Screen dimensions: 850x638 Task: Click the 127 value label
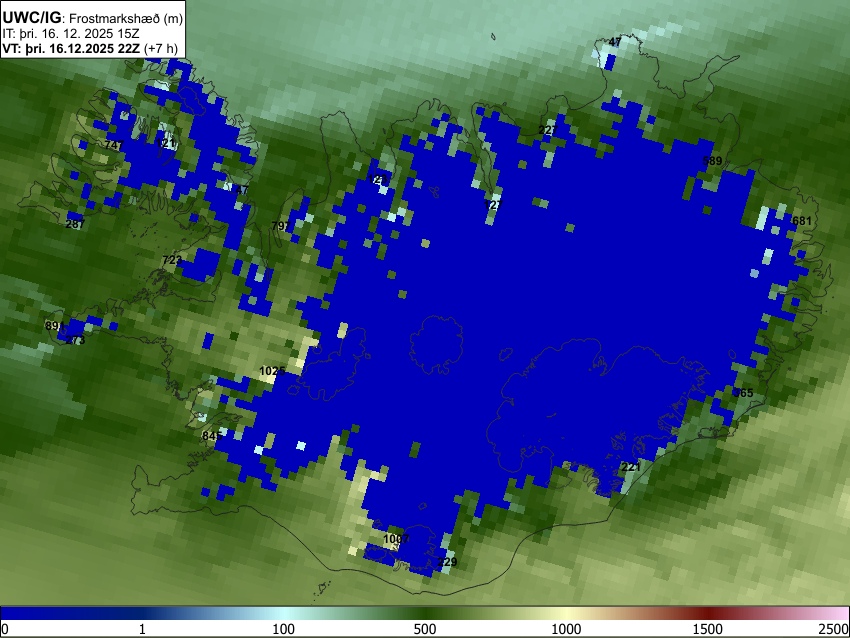tap(493, 204)
